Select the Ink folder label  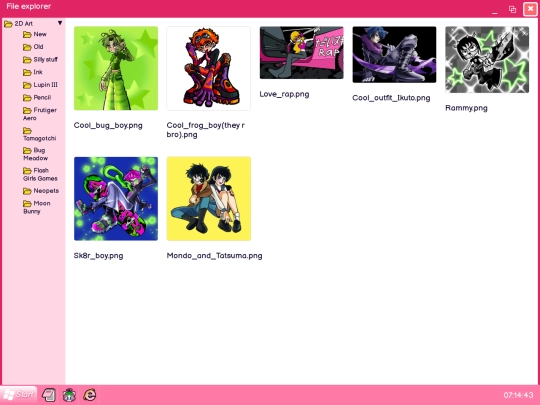click(38, 72)
